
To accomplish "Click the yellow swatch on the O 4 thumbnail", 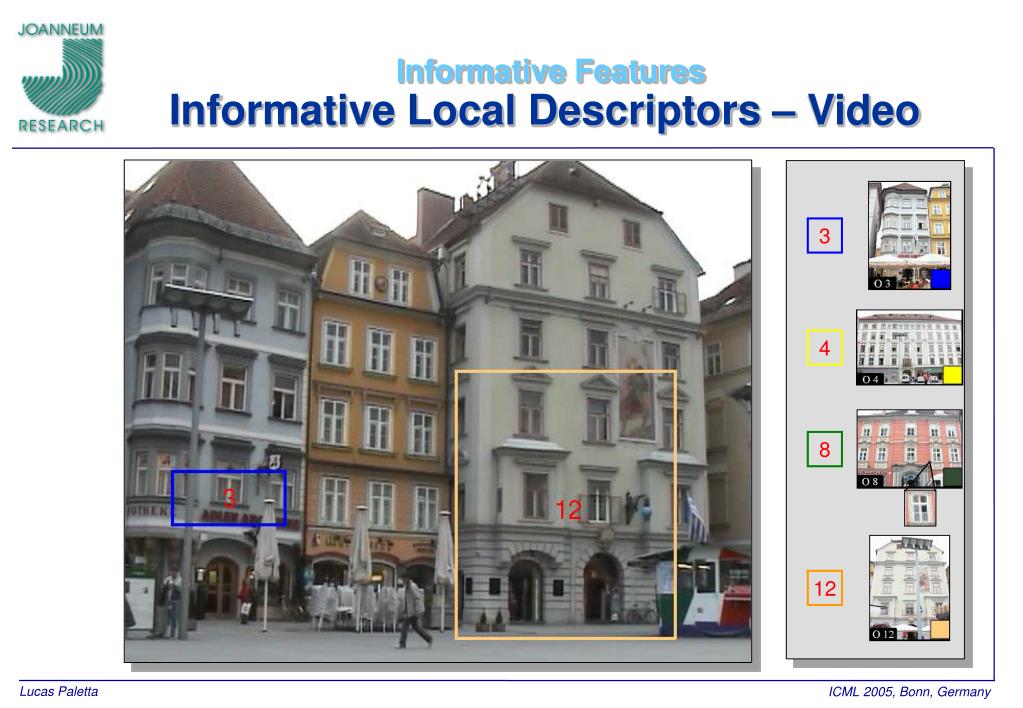I will click(x=953, y=375).
